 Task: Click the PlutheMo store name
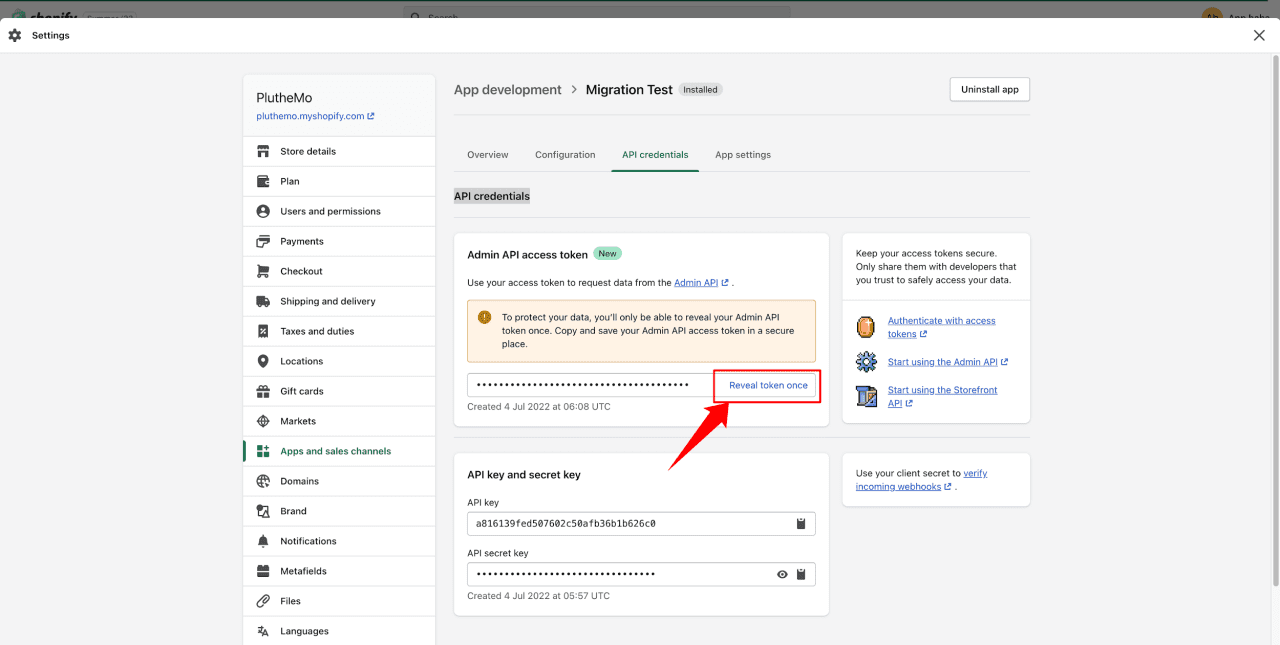point(284,98)
